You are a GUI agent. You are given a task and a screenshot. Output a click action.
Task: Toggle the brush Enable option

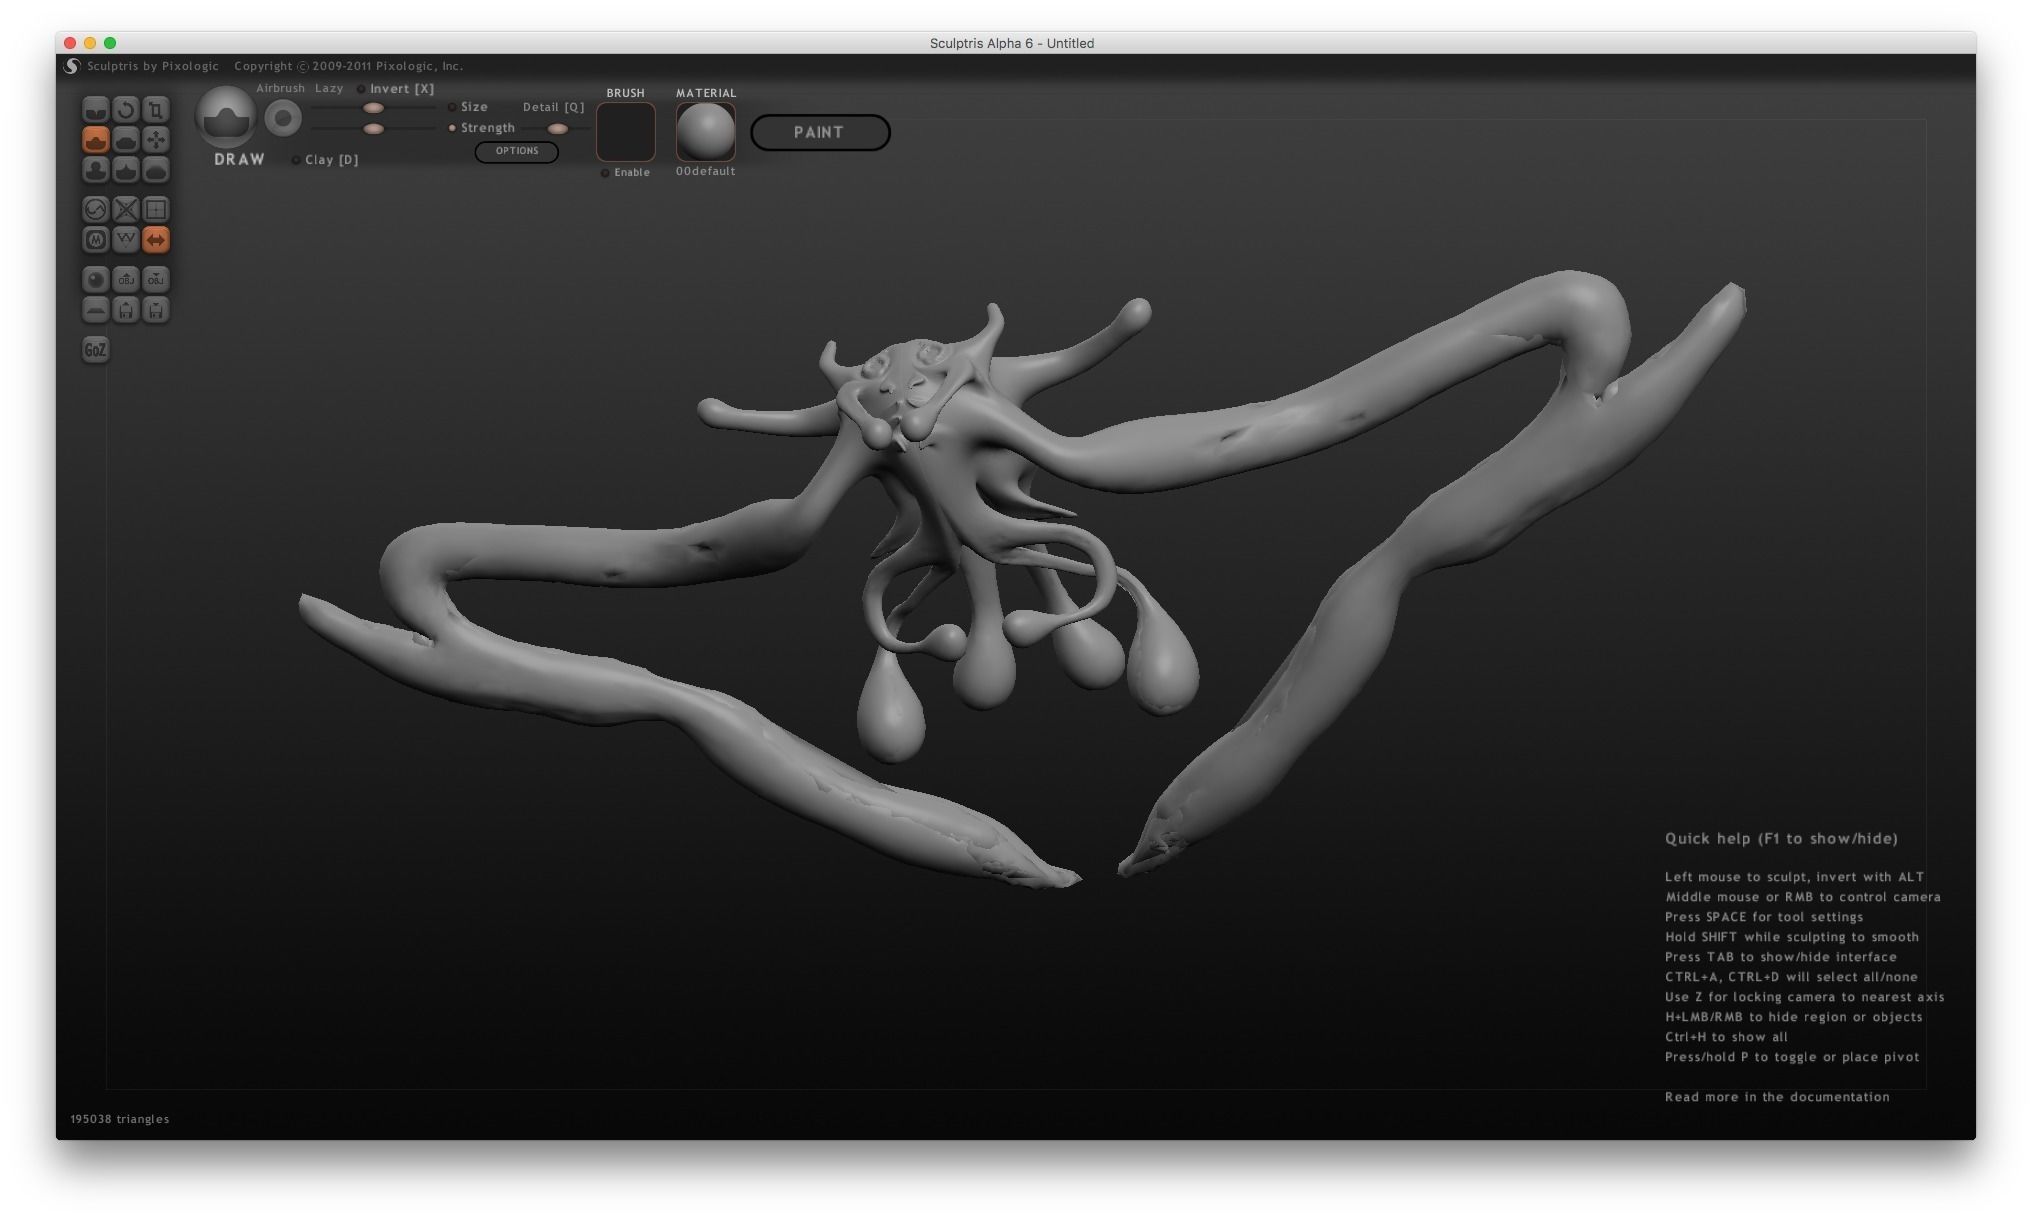tap(625, 173)
